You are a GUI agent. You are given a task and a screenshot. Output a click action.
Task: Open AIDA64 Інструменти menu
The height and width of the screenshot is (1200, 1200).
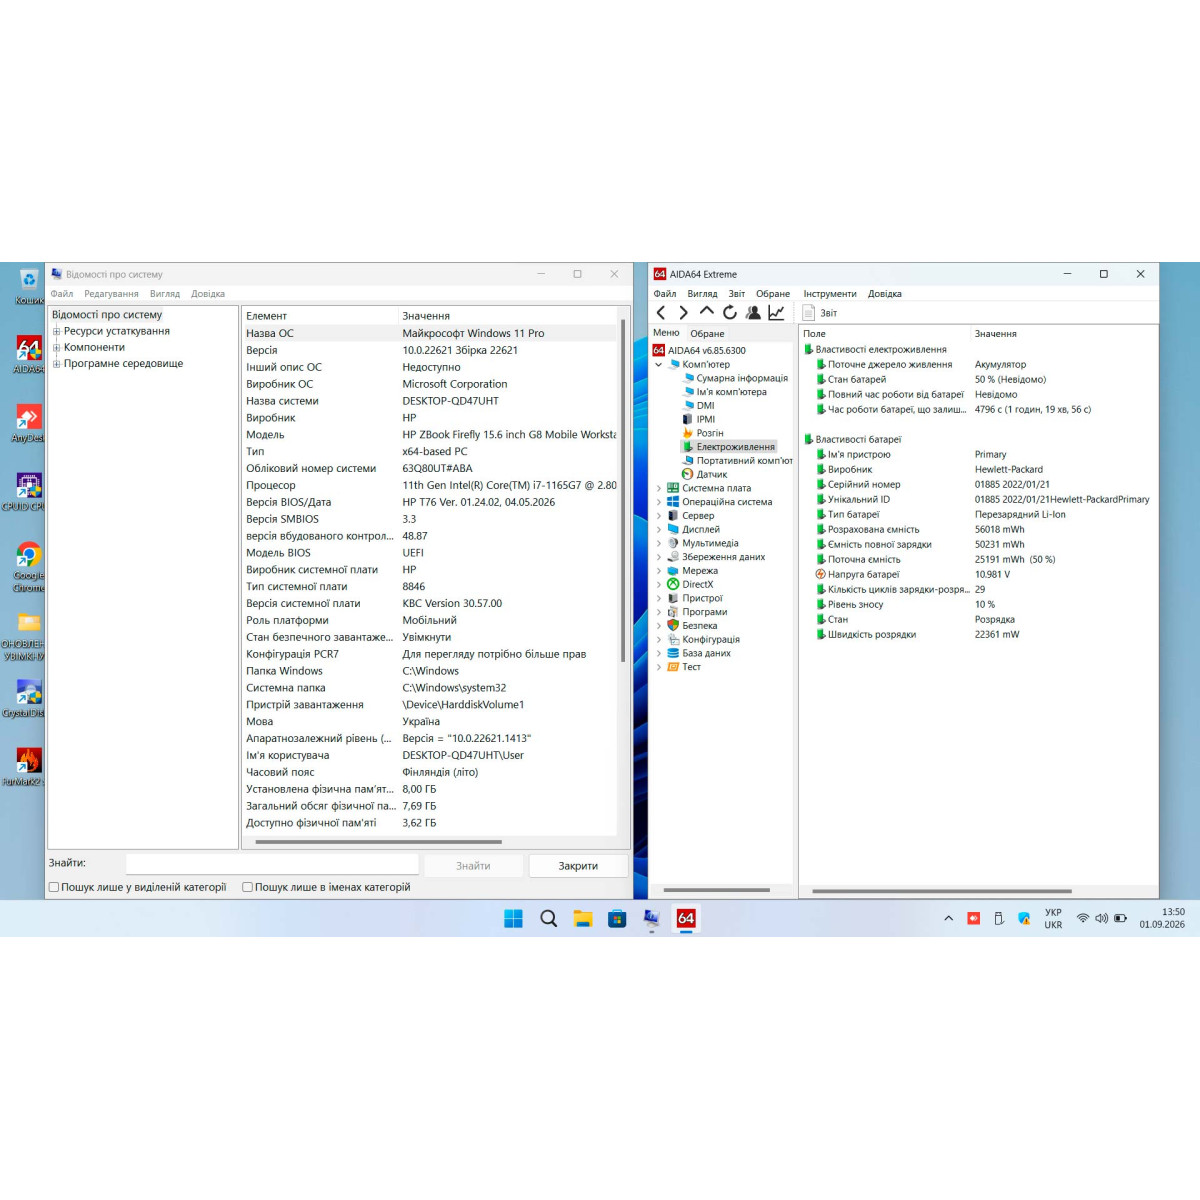(x=830, y=294)
